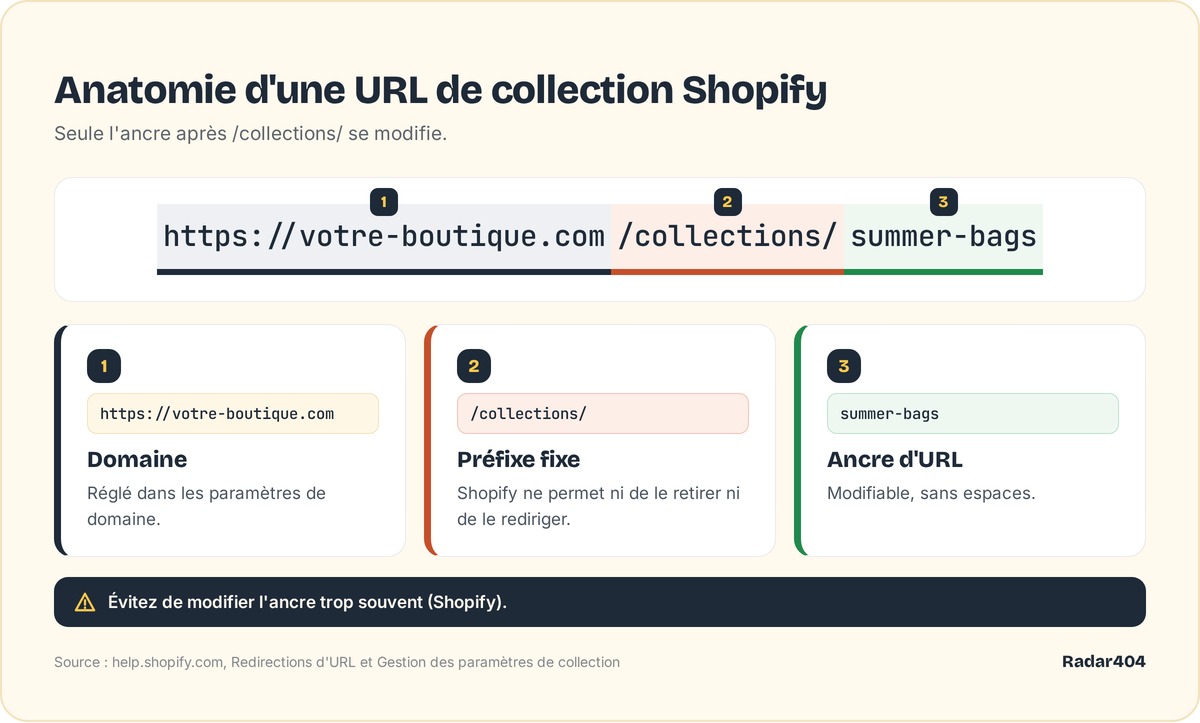The height and width of the screenshot is (723, 1200).
Task: Click the number 3 badge in the Ancre d'URL card
Action: 844,366
